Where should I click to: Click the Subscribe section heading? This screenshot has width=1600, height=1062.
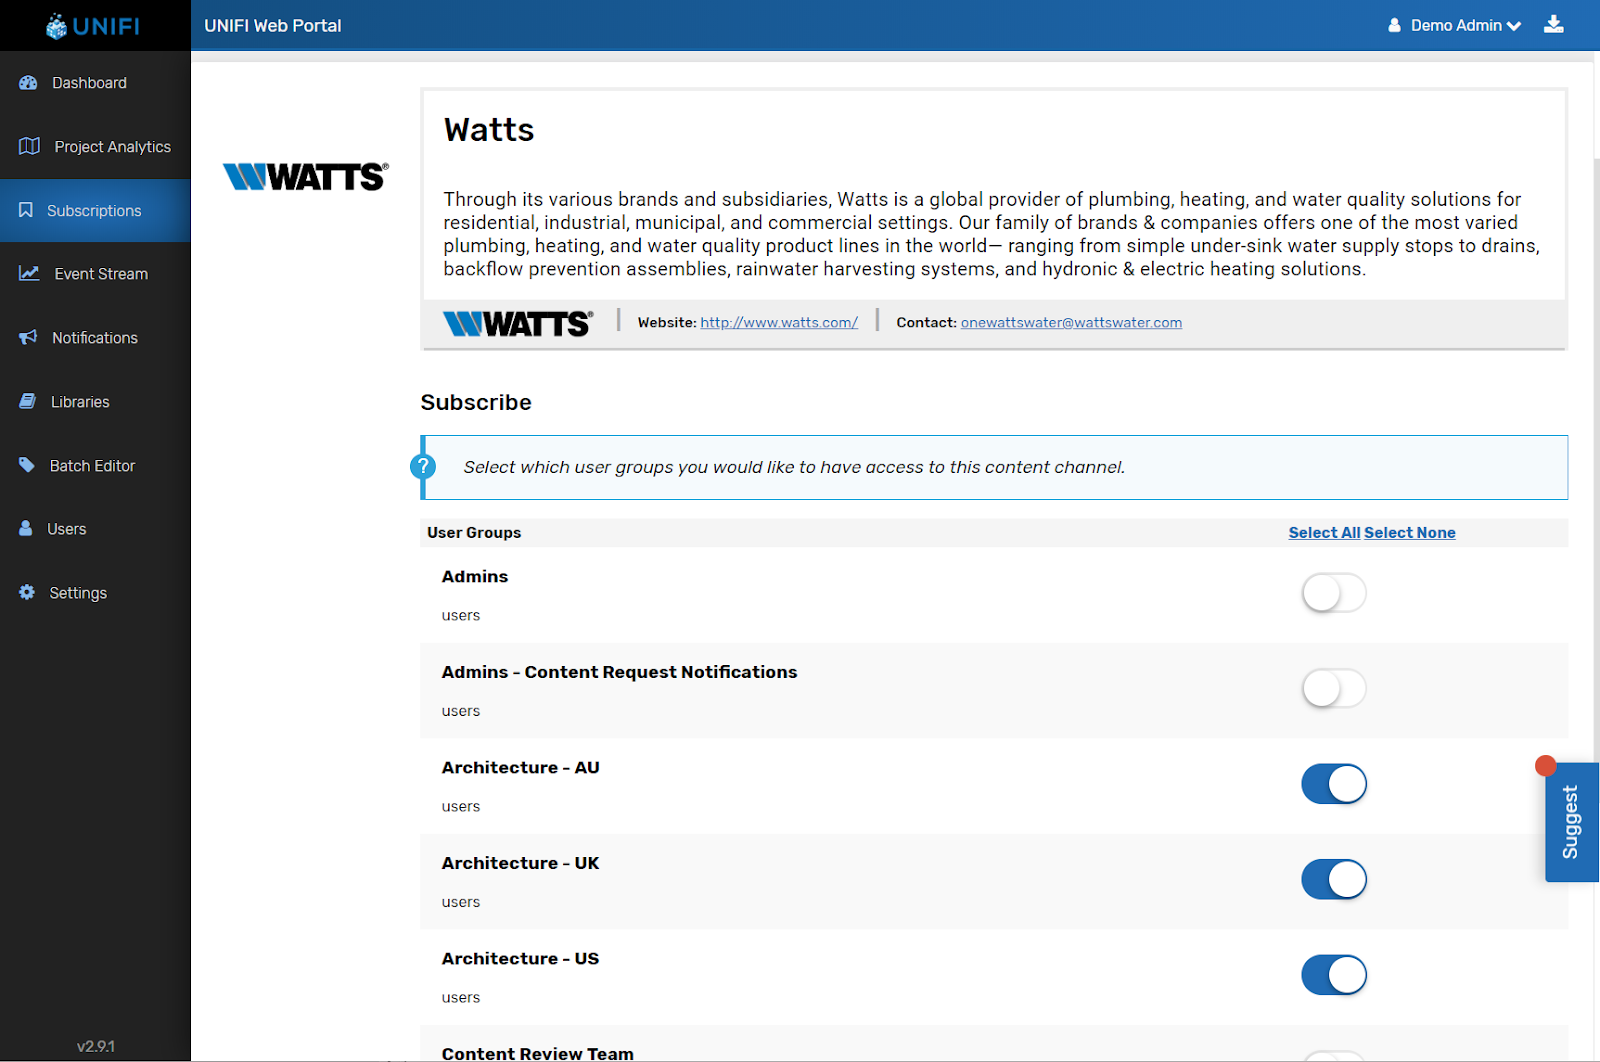476,403
